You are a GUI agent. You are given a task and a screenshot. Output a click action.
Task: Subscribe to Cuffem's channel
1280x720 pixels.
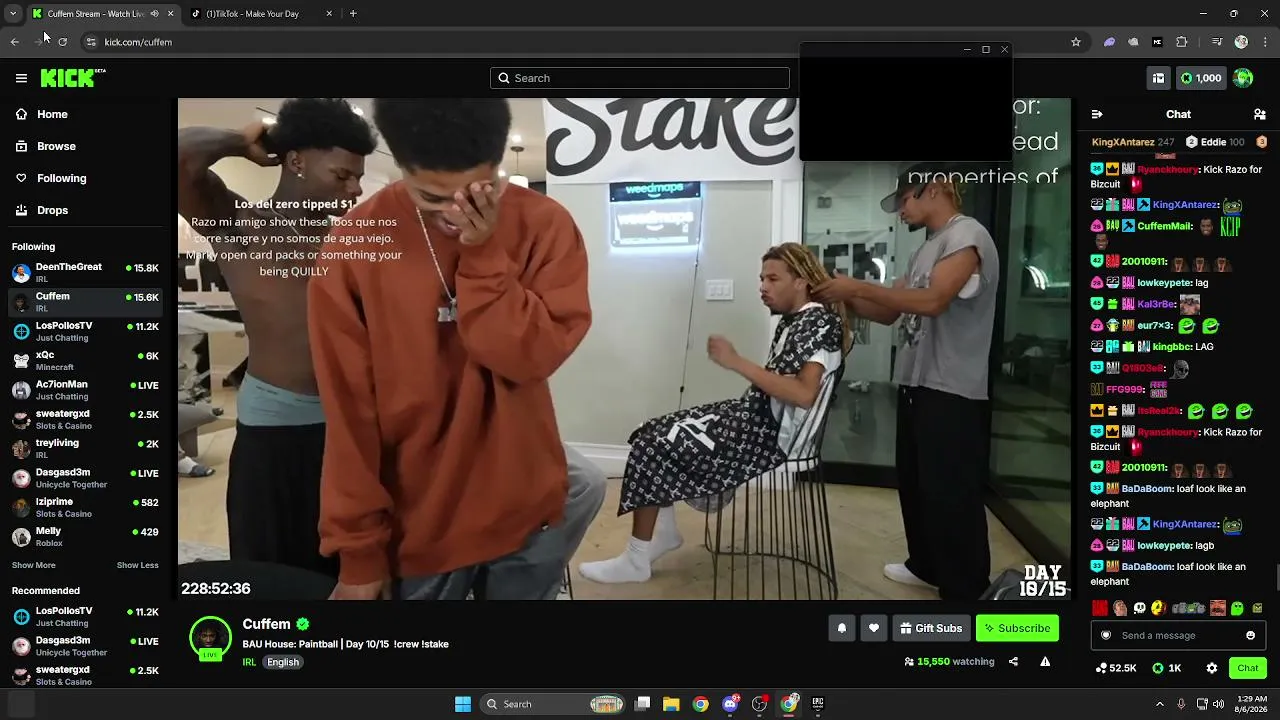pos(1017,628)
